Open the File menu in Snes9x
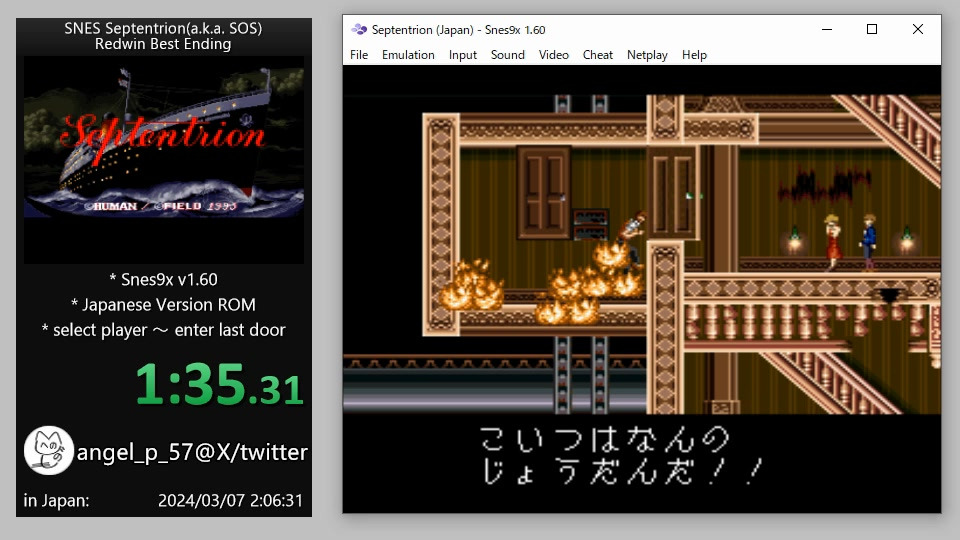The image size is (960, 540). (359, 55)
